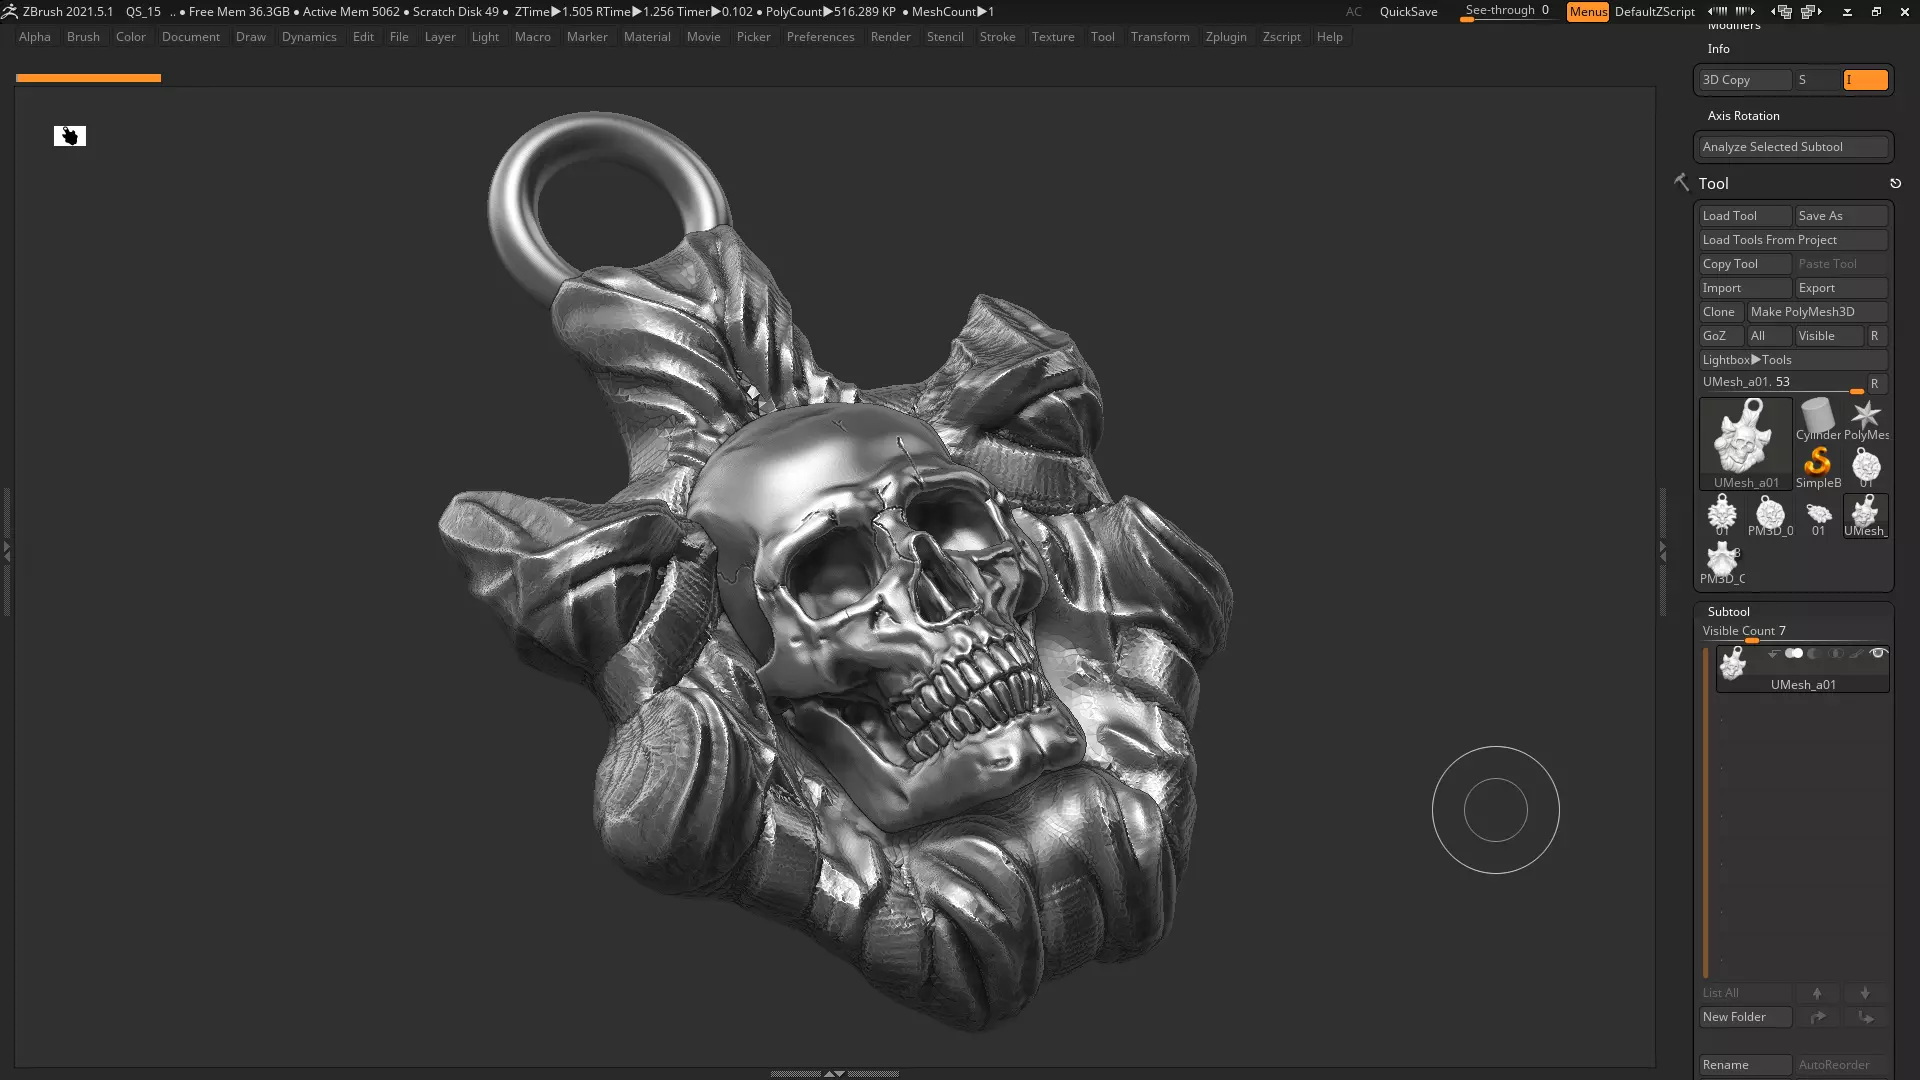The width and height of the screenshot is (1920, 1080).
Task: Expand the Info section
Action: pyautogui.click(x=1718, y=49)
